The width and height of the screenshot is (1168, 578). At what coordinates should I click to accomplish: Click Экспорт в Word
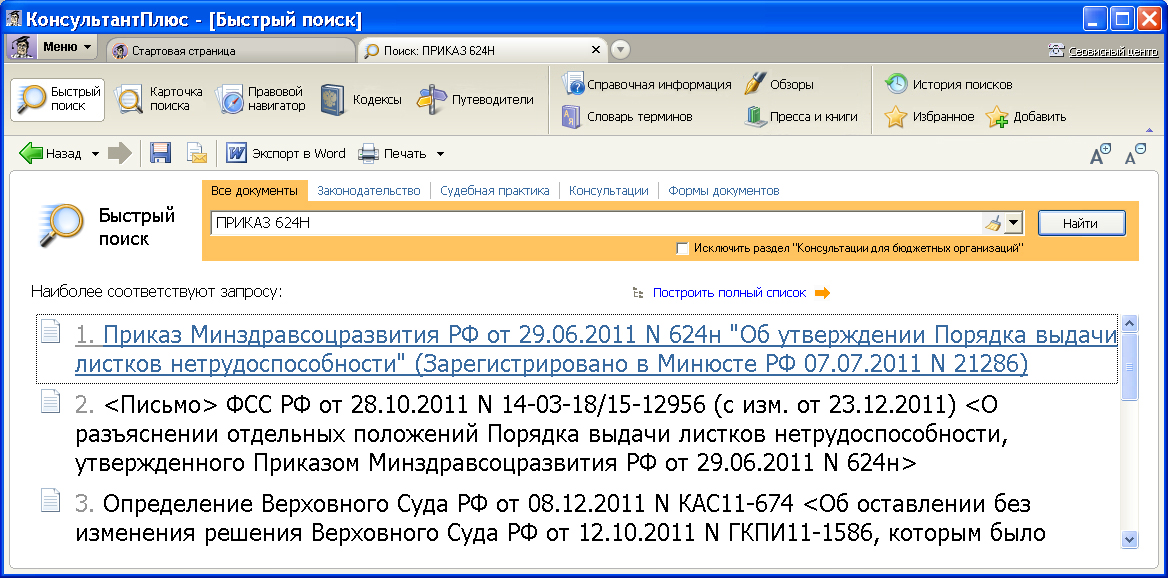coord(286,153)
